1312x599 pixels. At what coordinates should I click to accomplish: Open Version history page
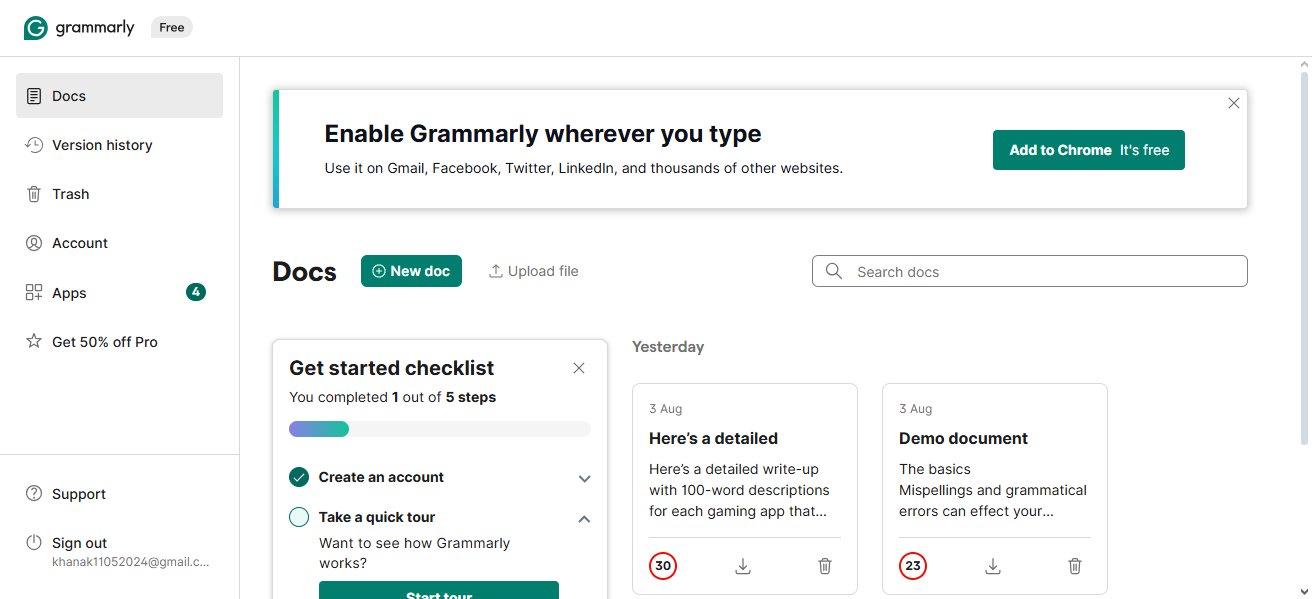click(x=119, y=145)
